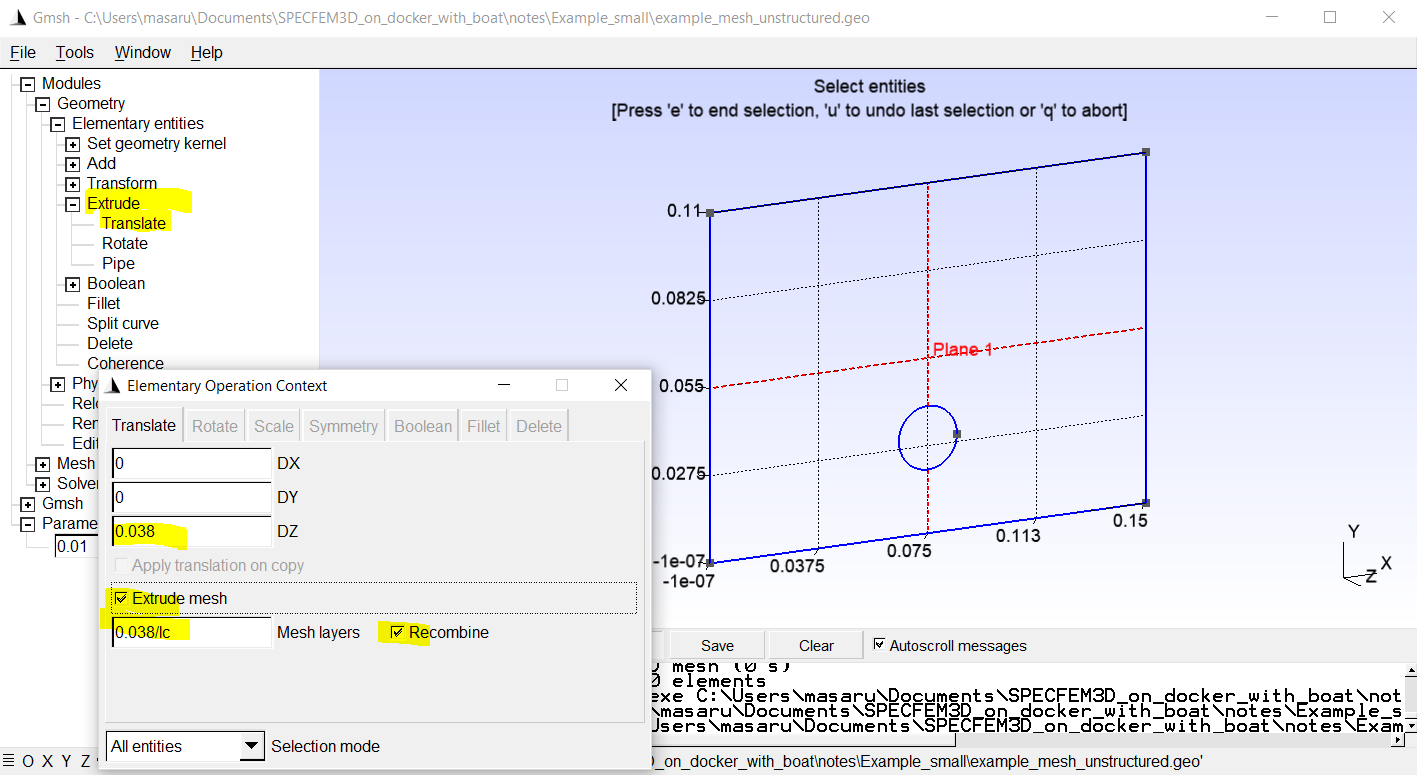Image resolution: width=1417 pixels, height=775 pixels.
Task: Disable Autoscroll messages checkbox
Action: 879,645
